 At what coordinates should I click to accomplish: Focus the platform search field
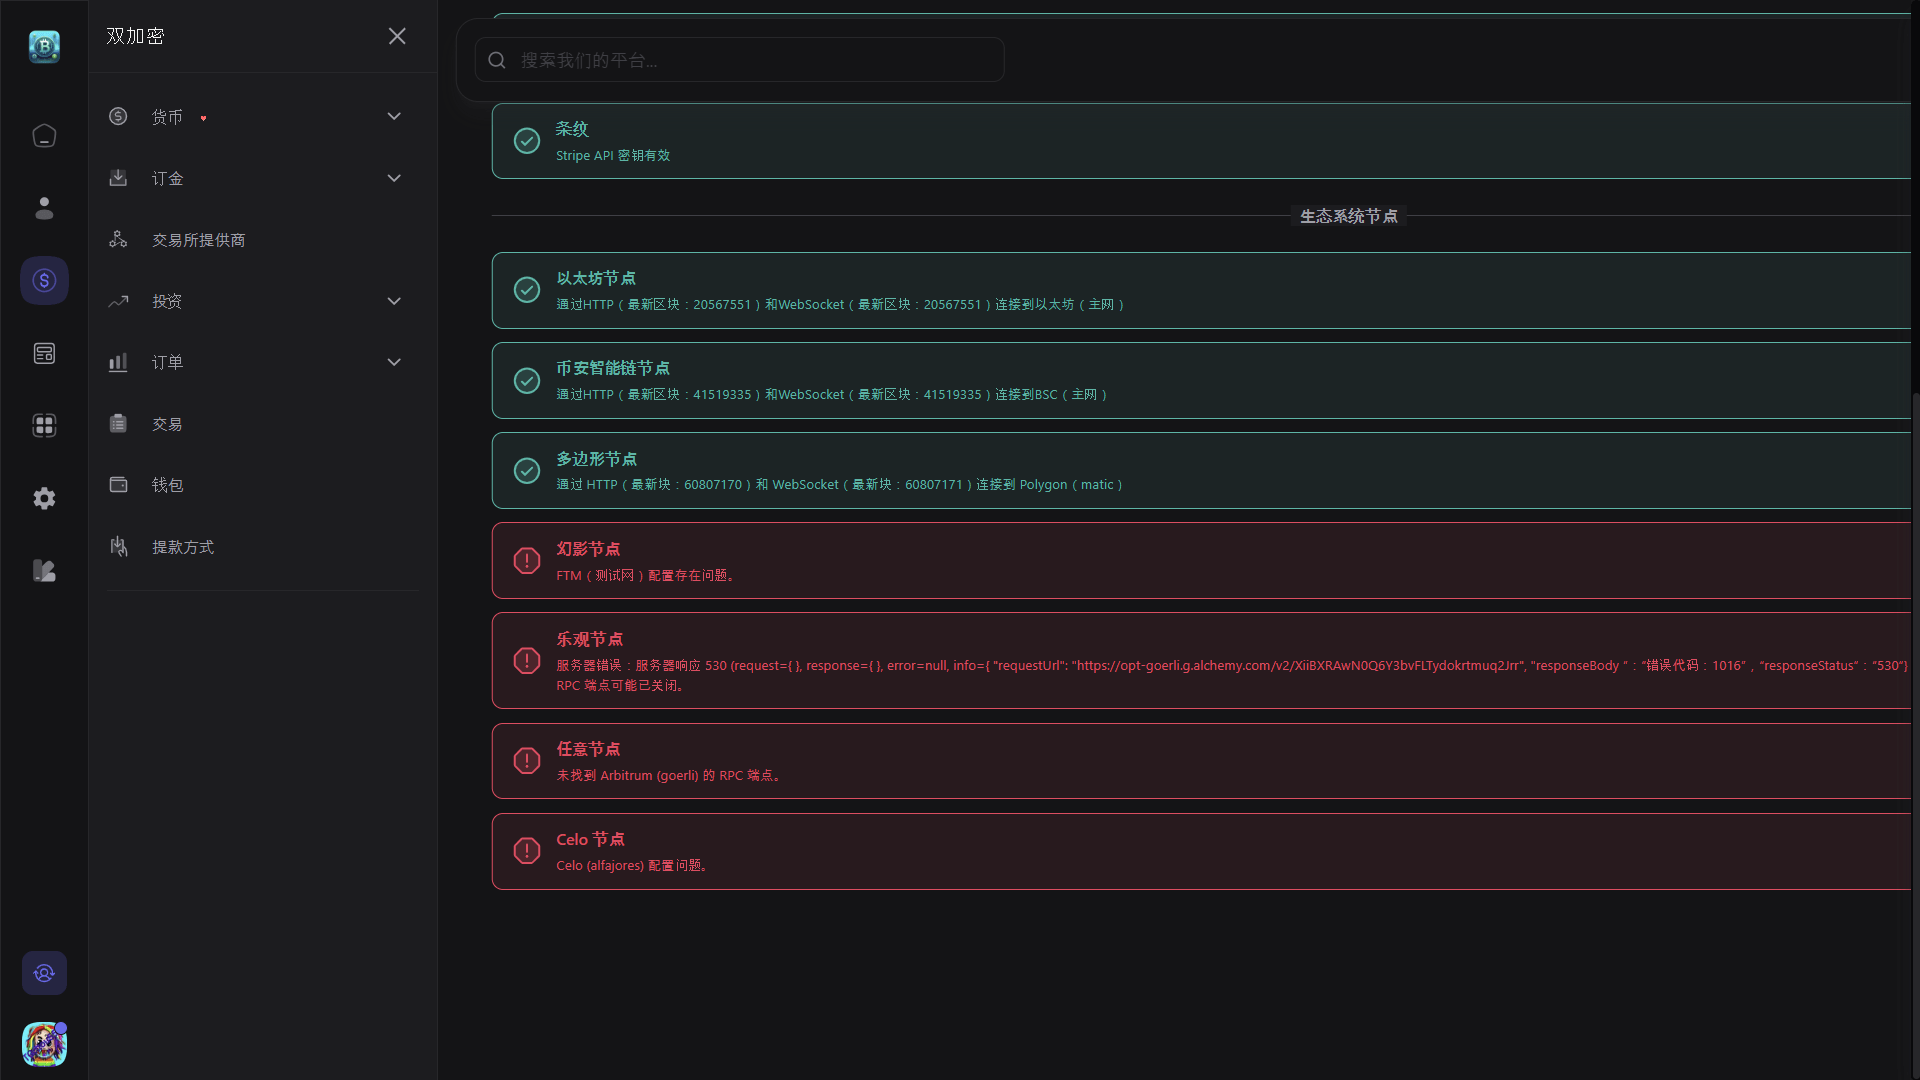[740, 60]
